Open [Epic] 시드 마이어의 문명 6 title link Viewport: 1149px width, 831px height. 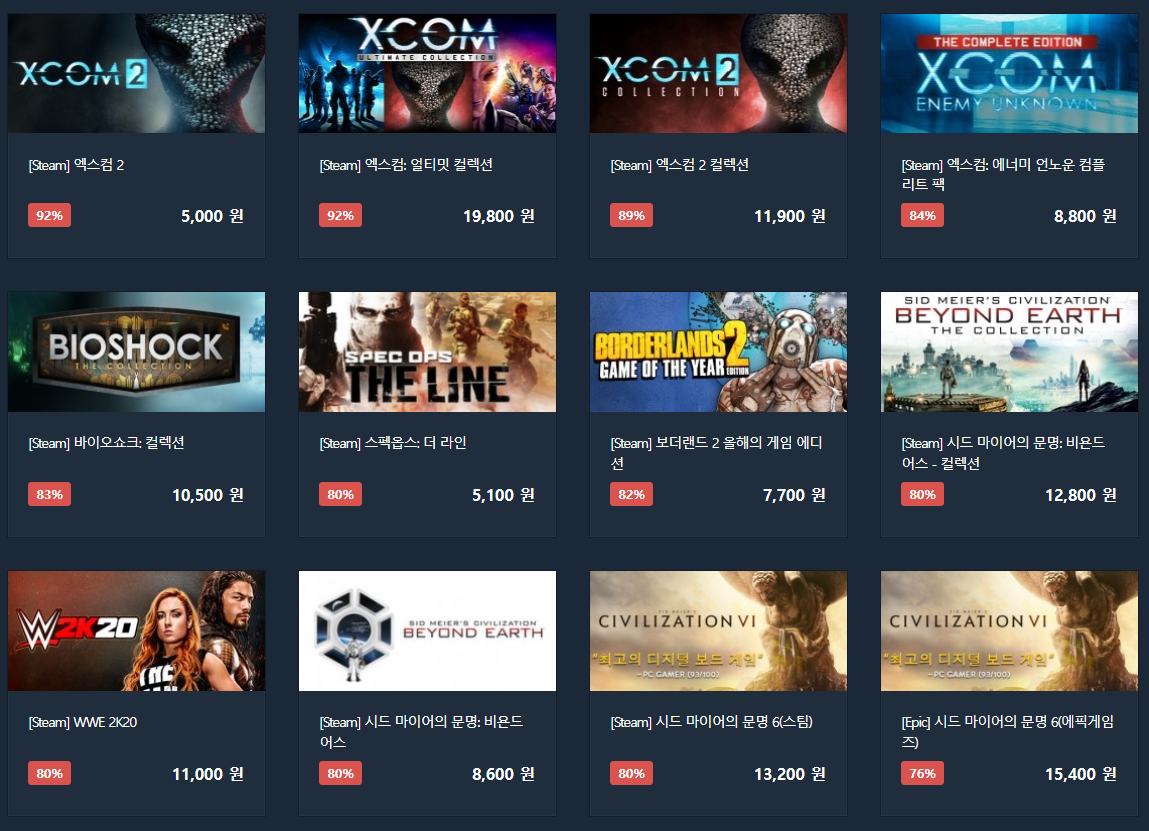pos(1008,731)
